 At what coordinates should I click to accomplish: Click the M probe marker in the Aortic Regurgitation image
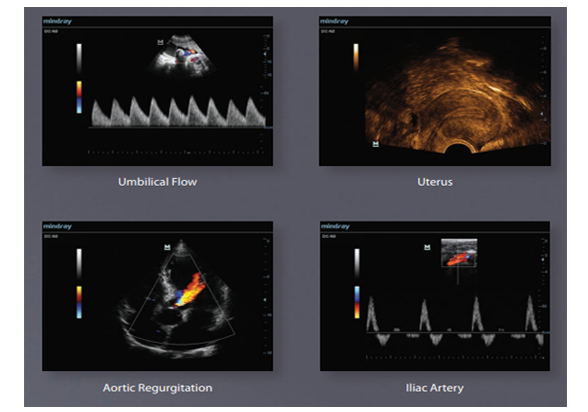point(167,247)
